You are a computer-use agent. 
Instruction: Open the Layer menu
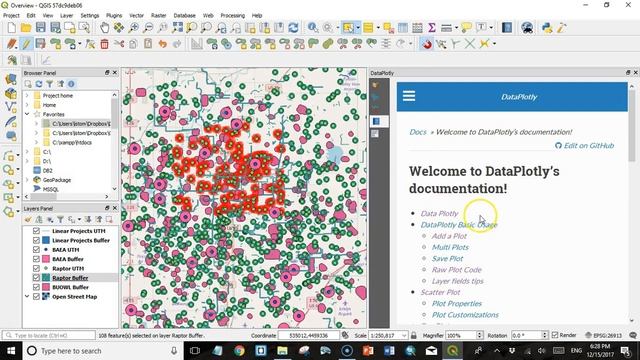click(67, 16)
